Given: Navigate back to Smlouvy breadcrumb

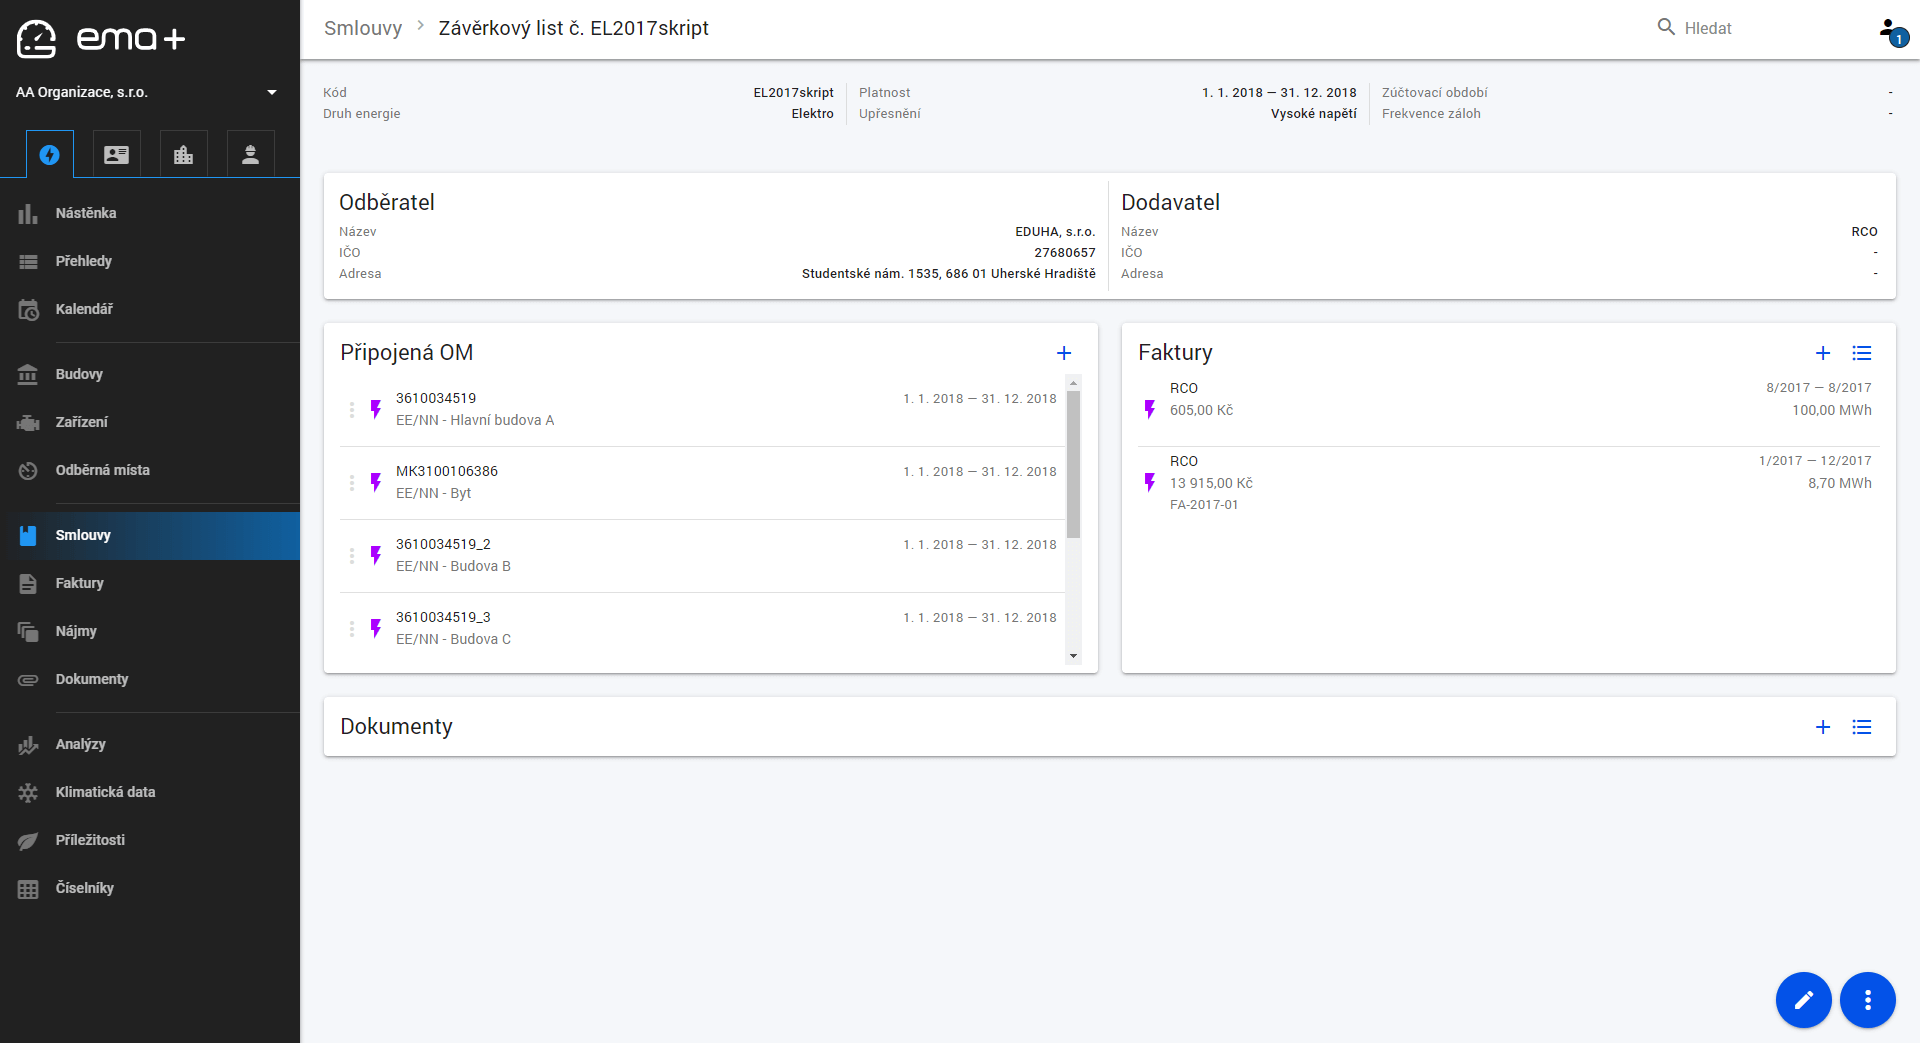Looking at the screenshot, I should tap(362, 28).
